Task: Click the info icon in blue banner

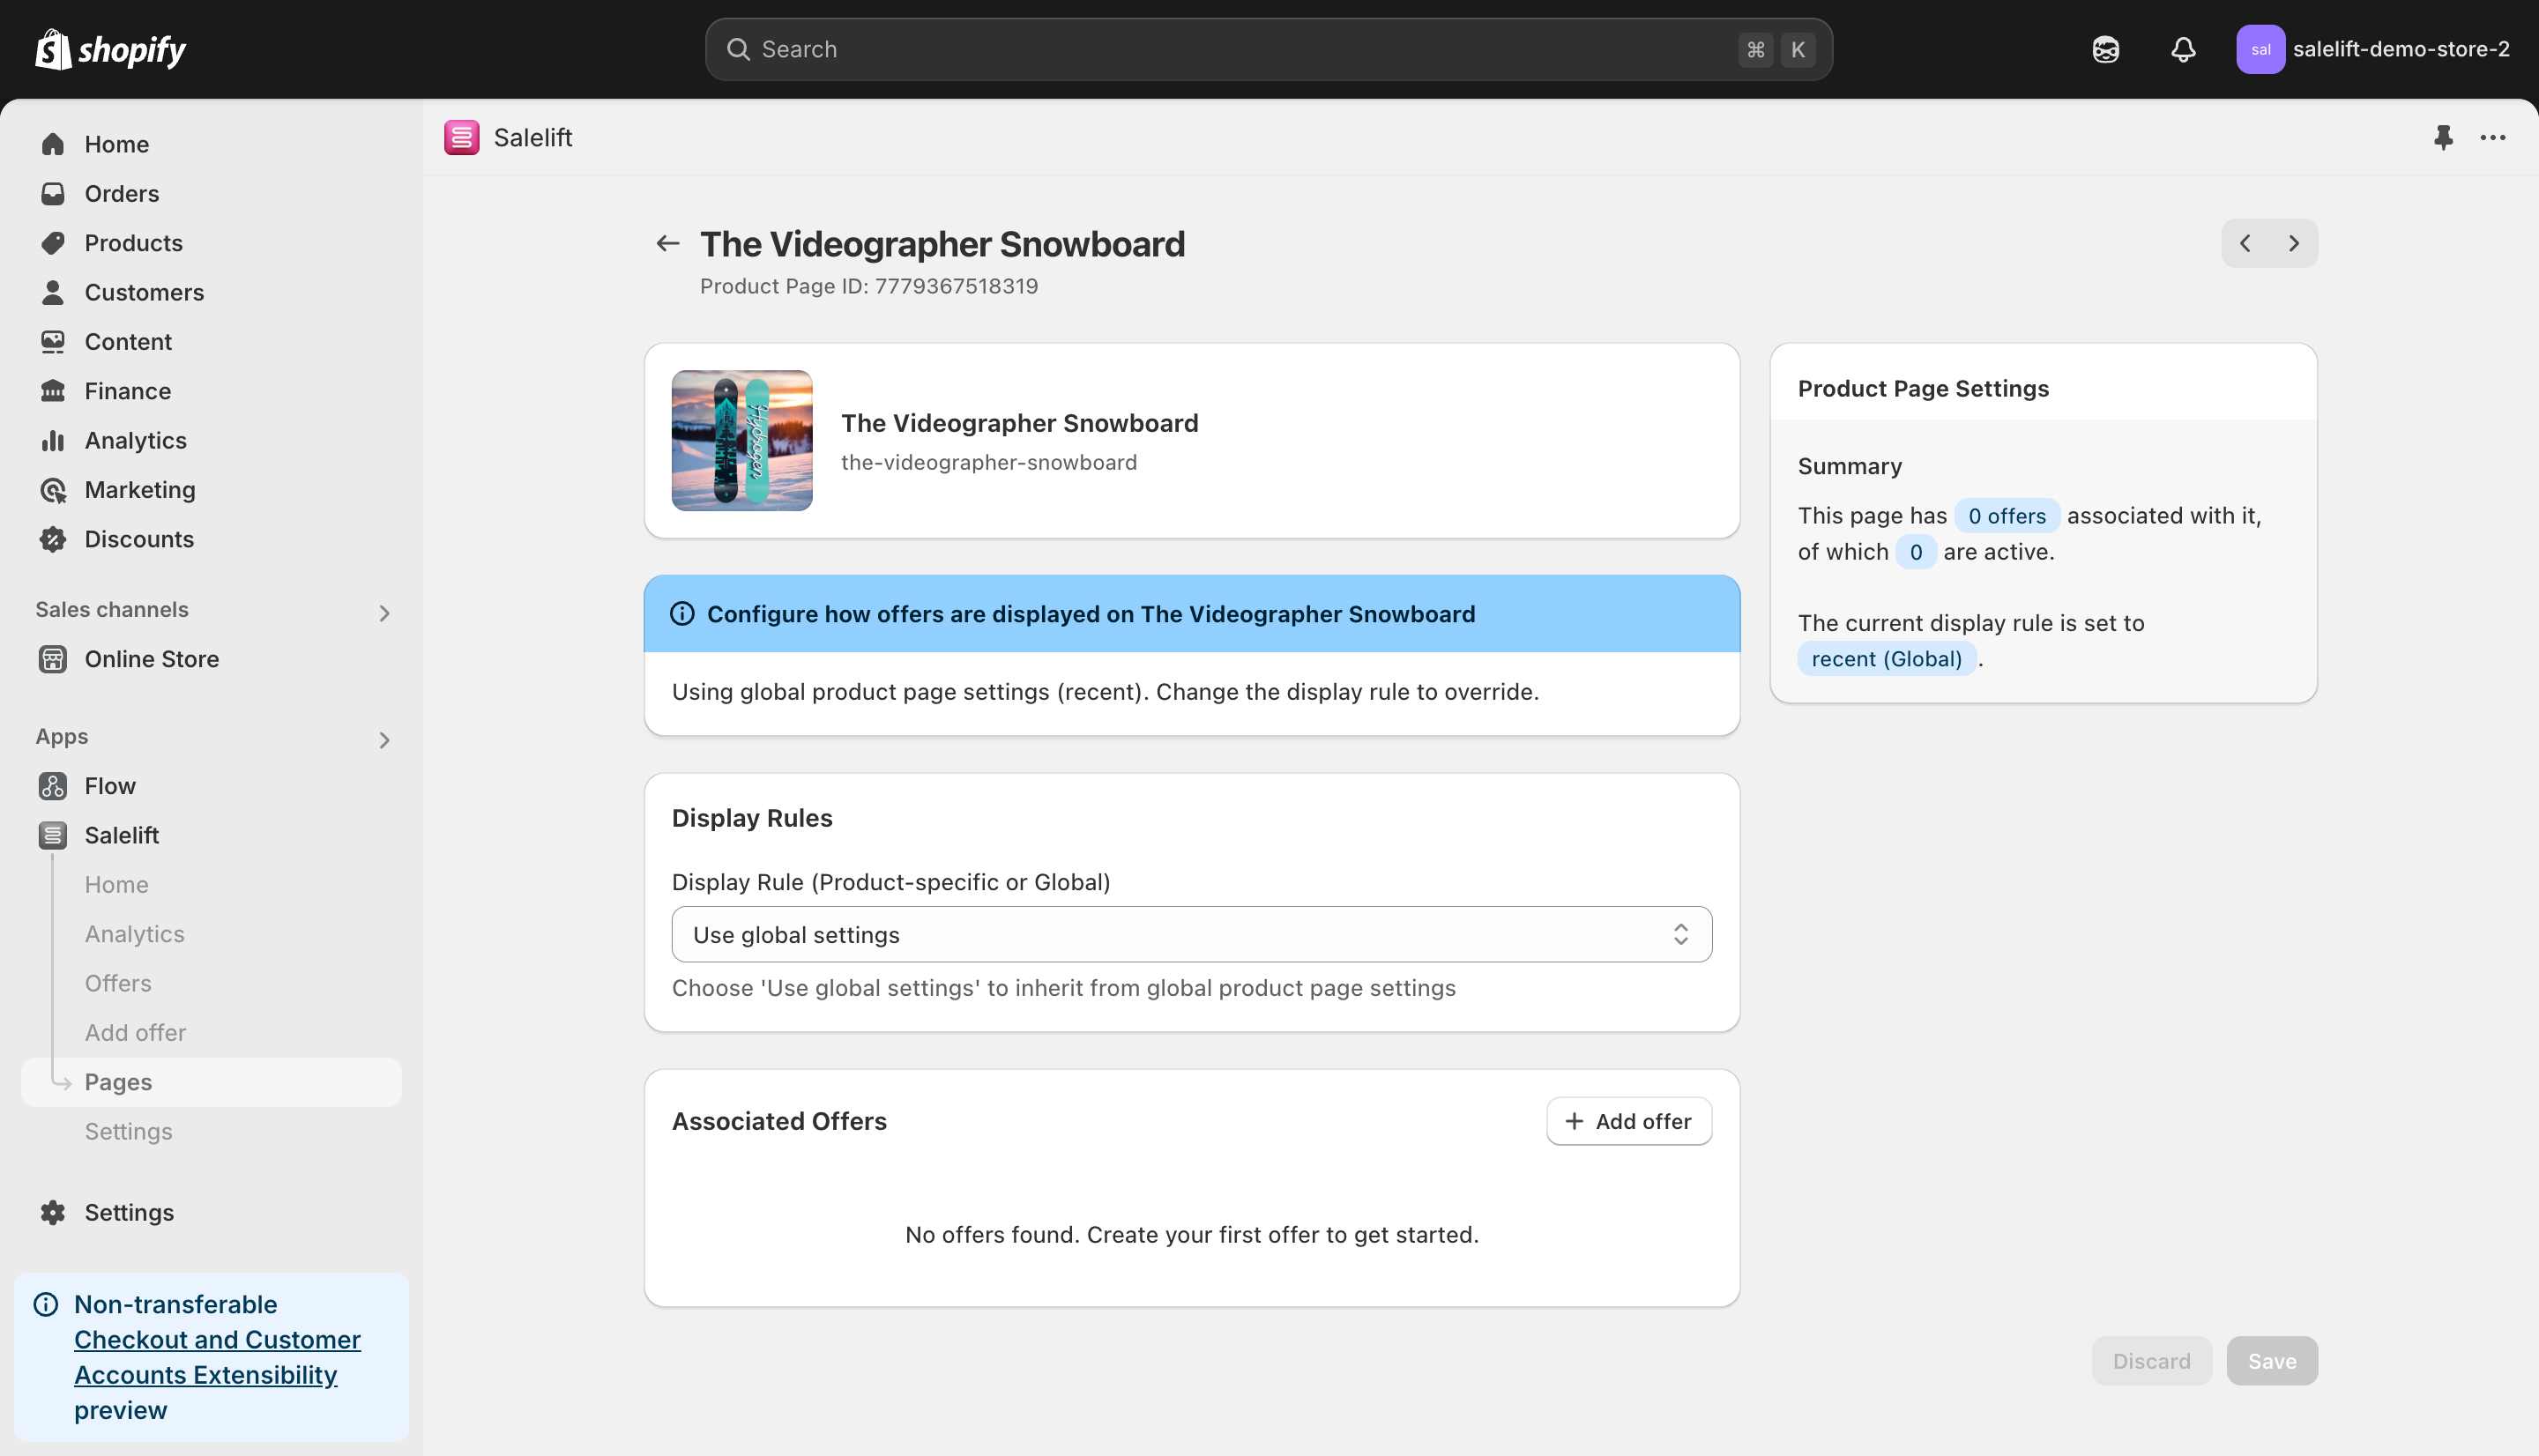Action: click(x=682, y=614)
